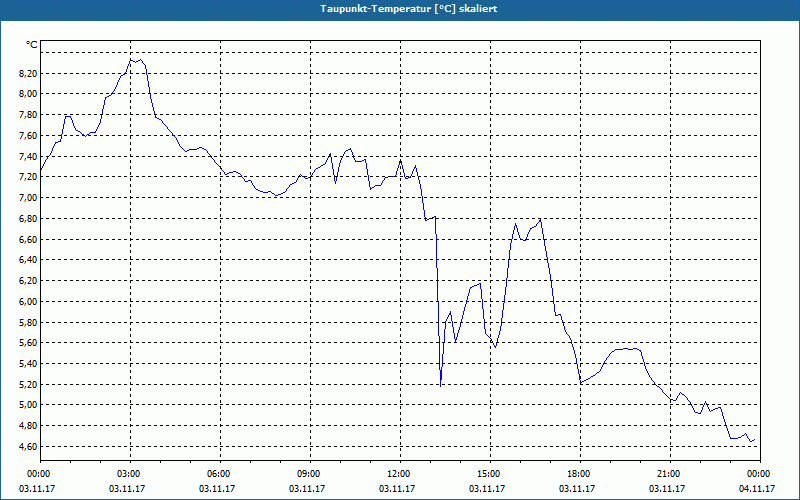This screenshot has width=800, height=500.
Task: Click the 6,00 y-axis label
Action: (29, 302)
